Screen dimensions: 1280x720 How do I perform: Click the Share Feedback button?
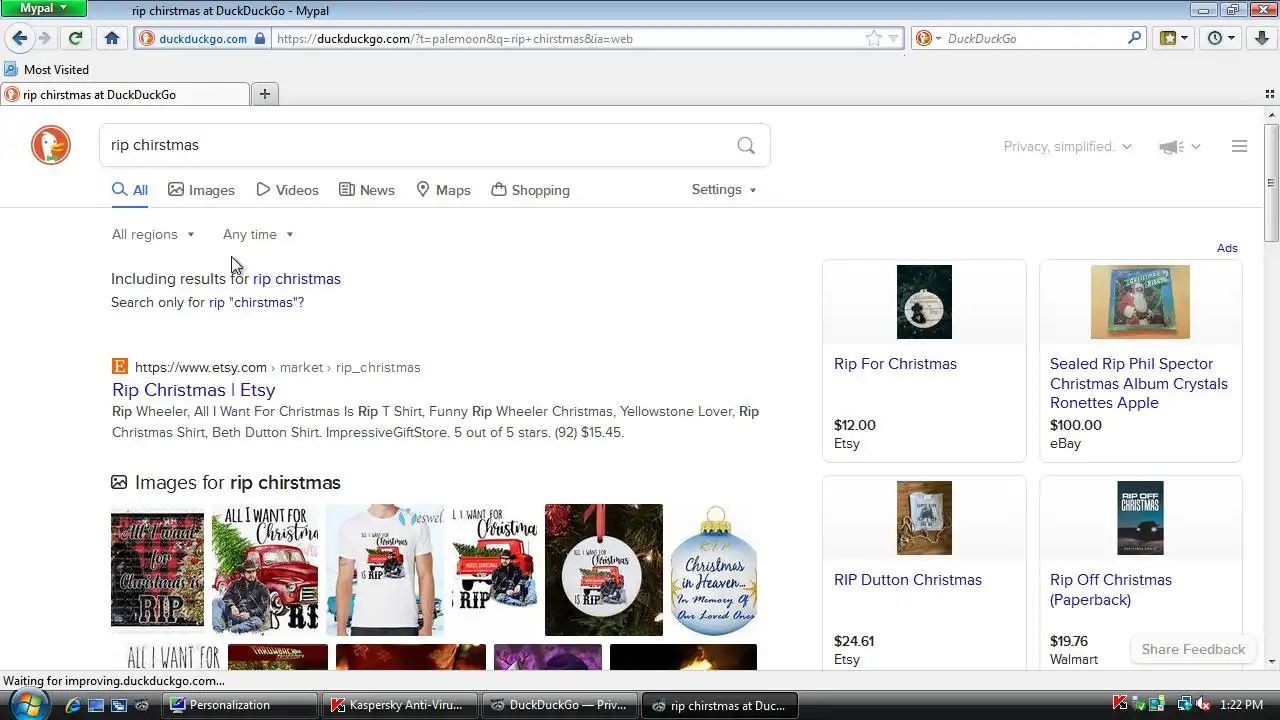1193,649
